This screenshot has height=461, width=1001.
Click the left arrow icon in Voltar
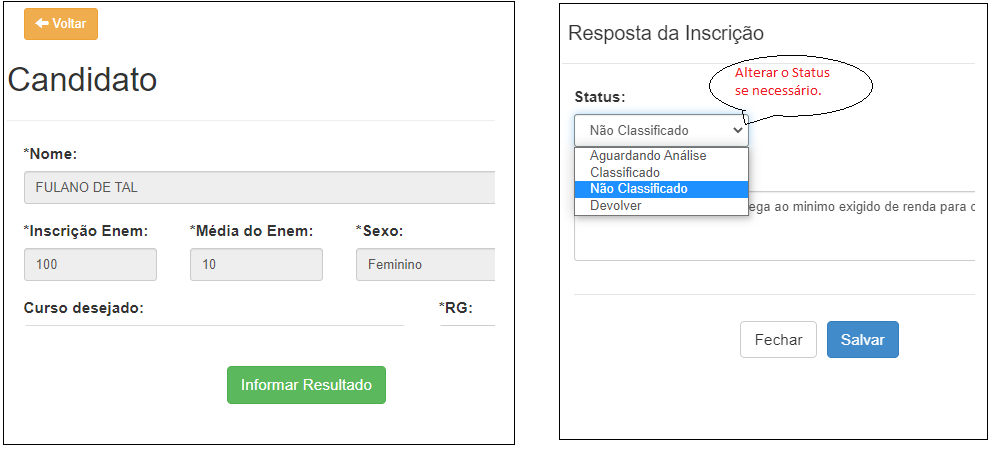(42, 24)
